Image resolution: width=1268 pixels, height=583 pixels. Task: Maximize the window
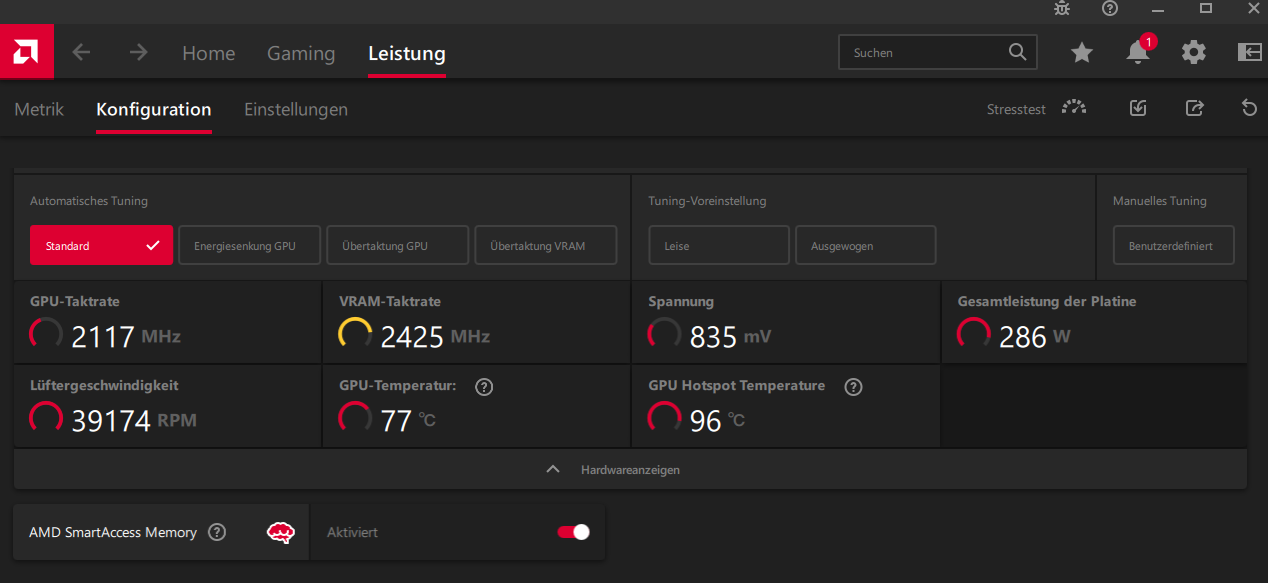click(x=1206, y=8)
